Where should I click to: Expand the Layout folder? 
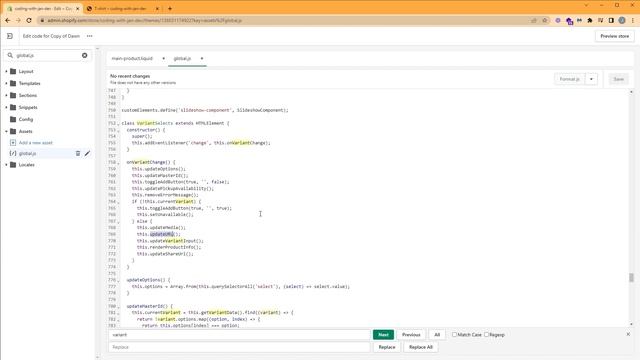coord(6,71)
